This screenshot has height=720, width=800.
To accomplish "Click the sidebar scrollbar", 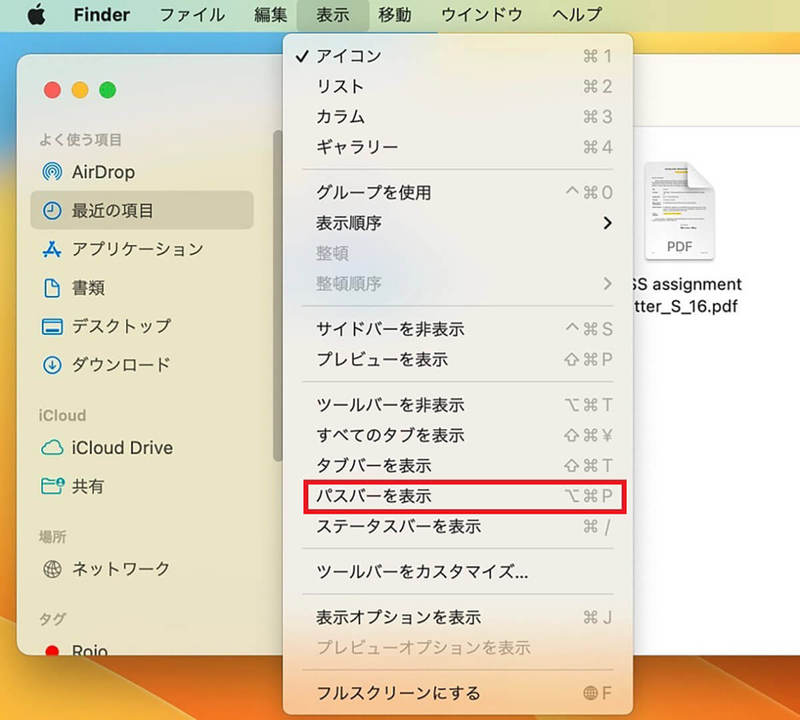I will 277,296.
